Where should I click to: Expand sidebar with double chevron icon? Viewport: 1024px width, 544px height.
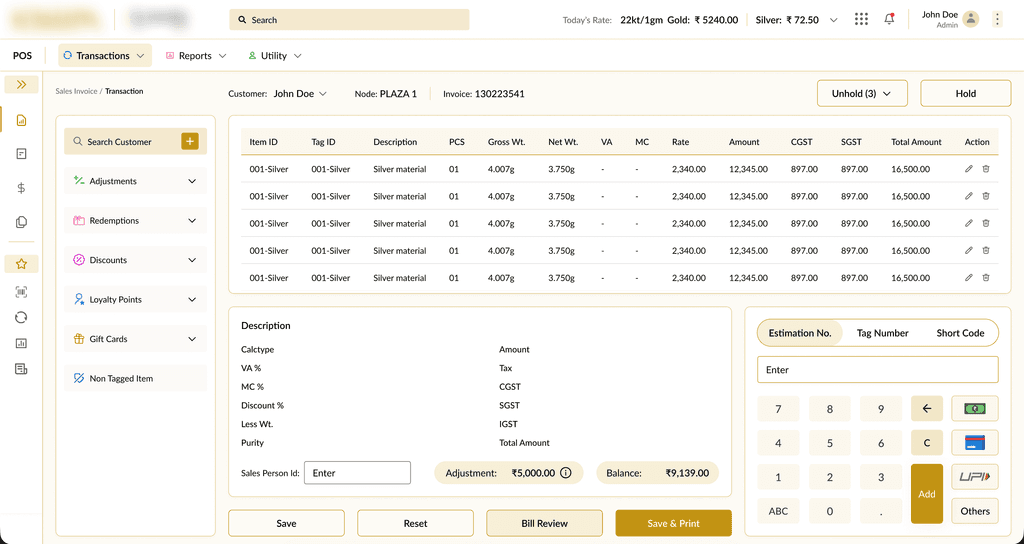point(22,84)
